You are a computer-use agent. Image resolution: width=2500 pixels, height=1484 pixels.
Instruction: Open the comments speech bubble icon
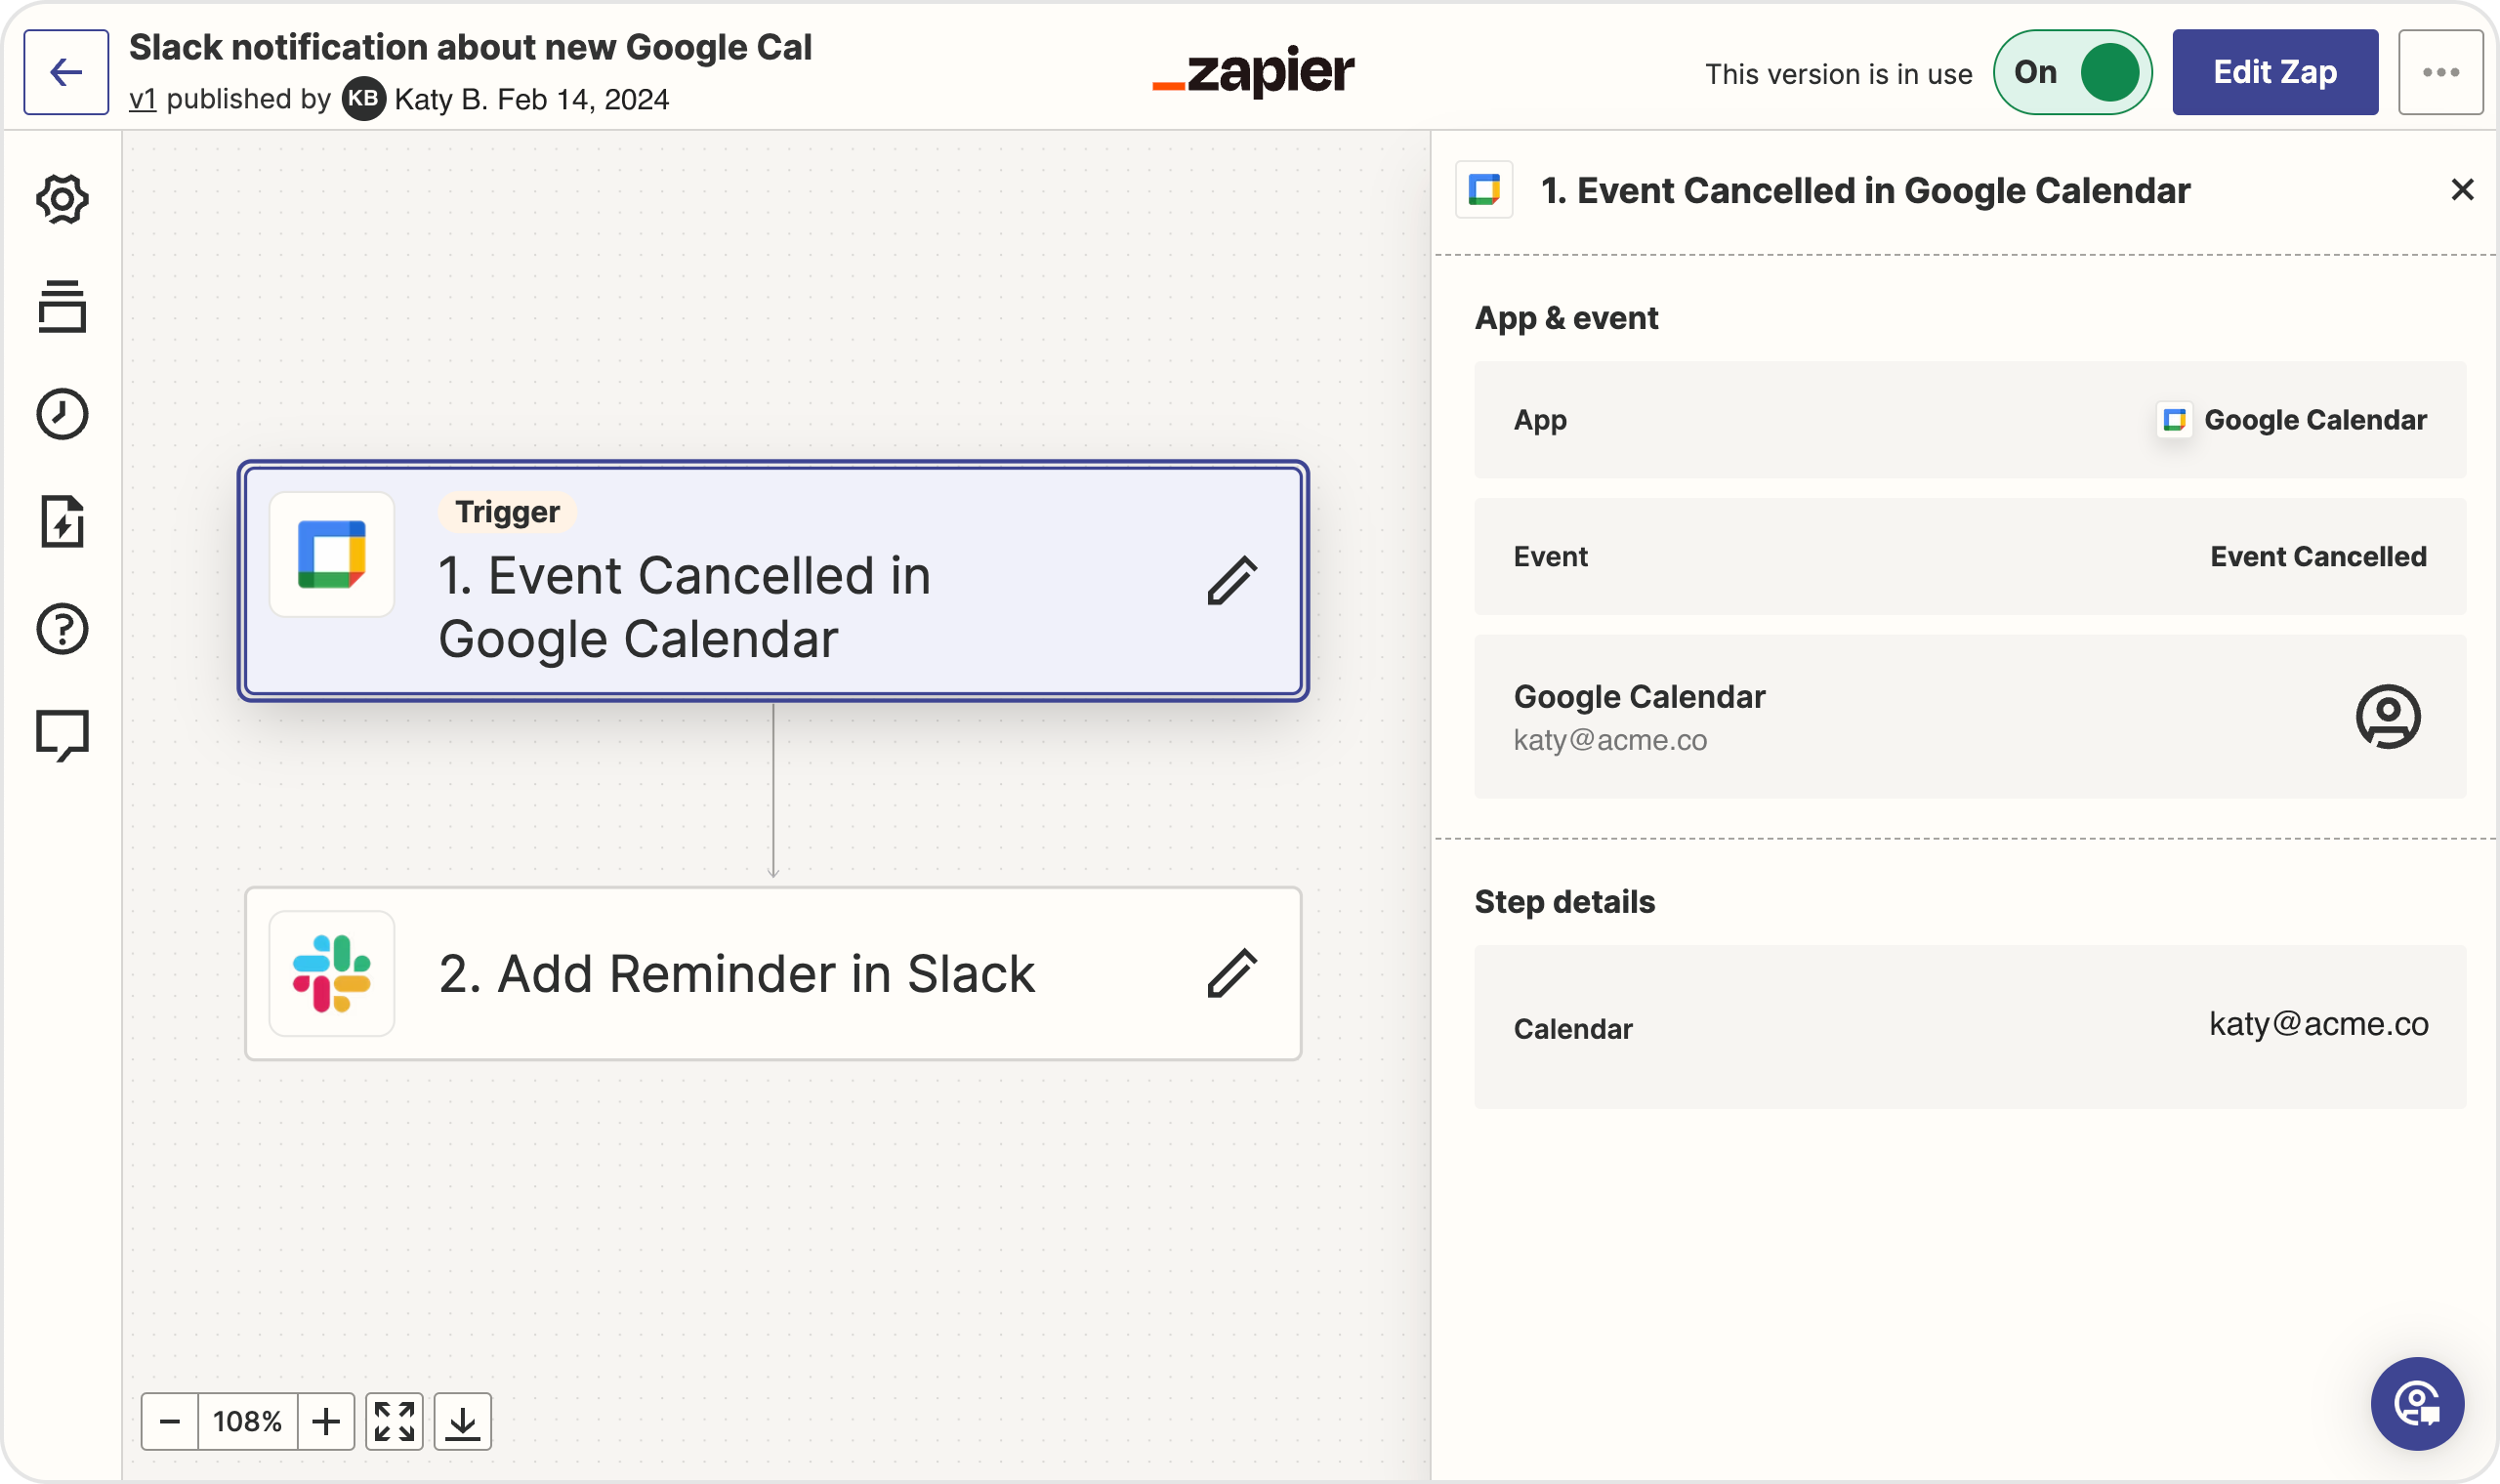click(x=62, y=736)
